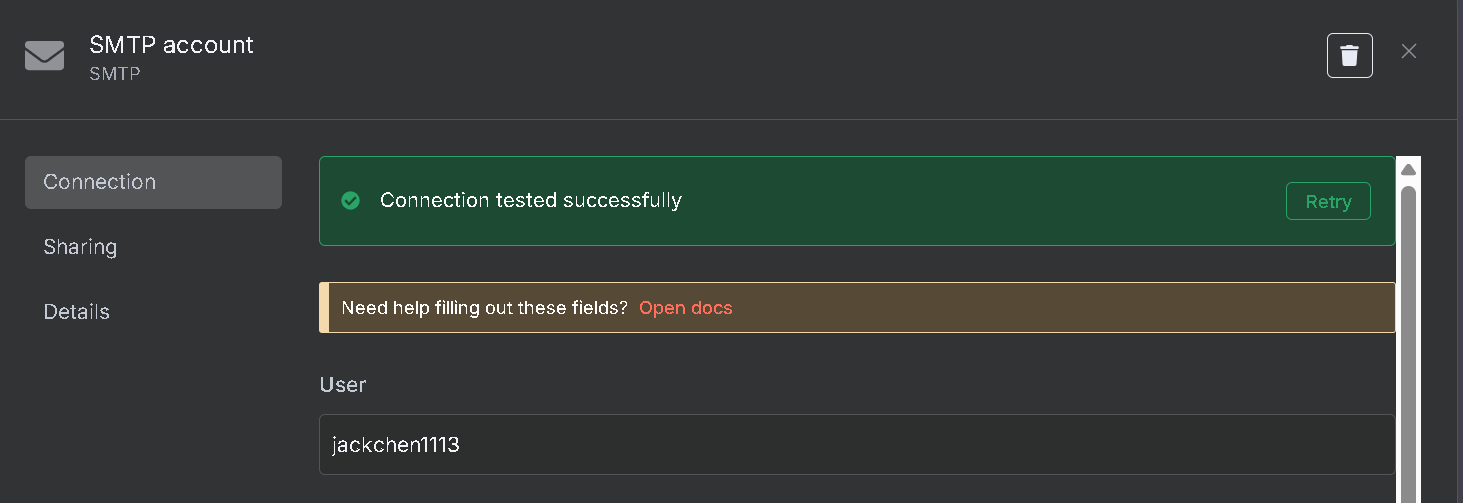Click empty area of green success banner
This screenshot has width=1463, height=503.
(980, 201)
